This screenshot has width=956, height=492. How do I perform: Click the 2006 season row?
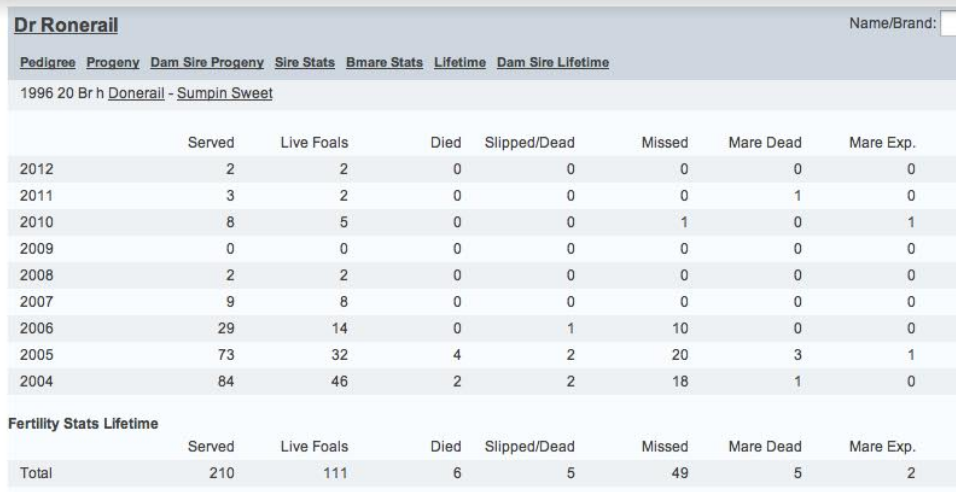click(482, 329)
